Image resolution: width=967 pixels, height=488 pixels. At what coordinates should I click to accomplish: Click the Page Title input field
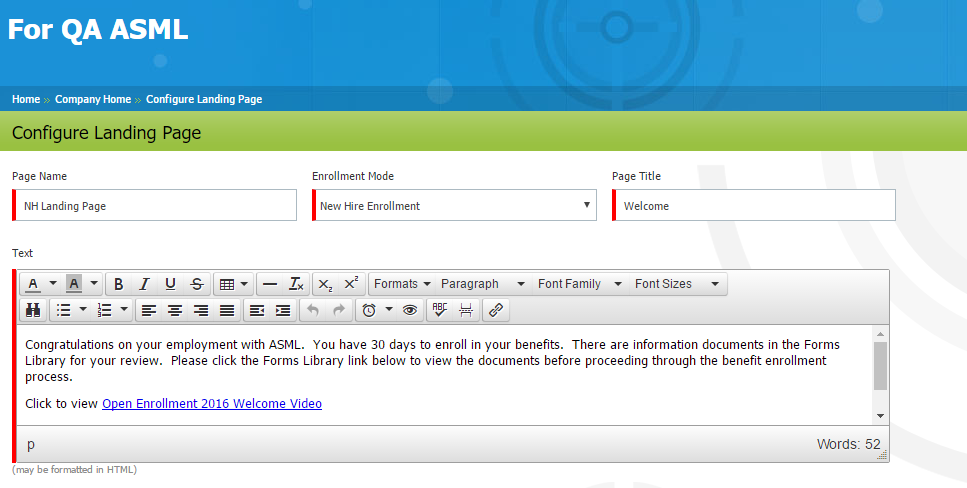[754, 205]
